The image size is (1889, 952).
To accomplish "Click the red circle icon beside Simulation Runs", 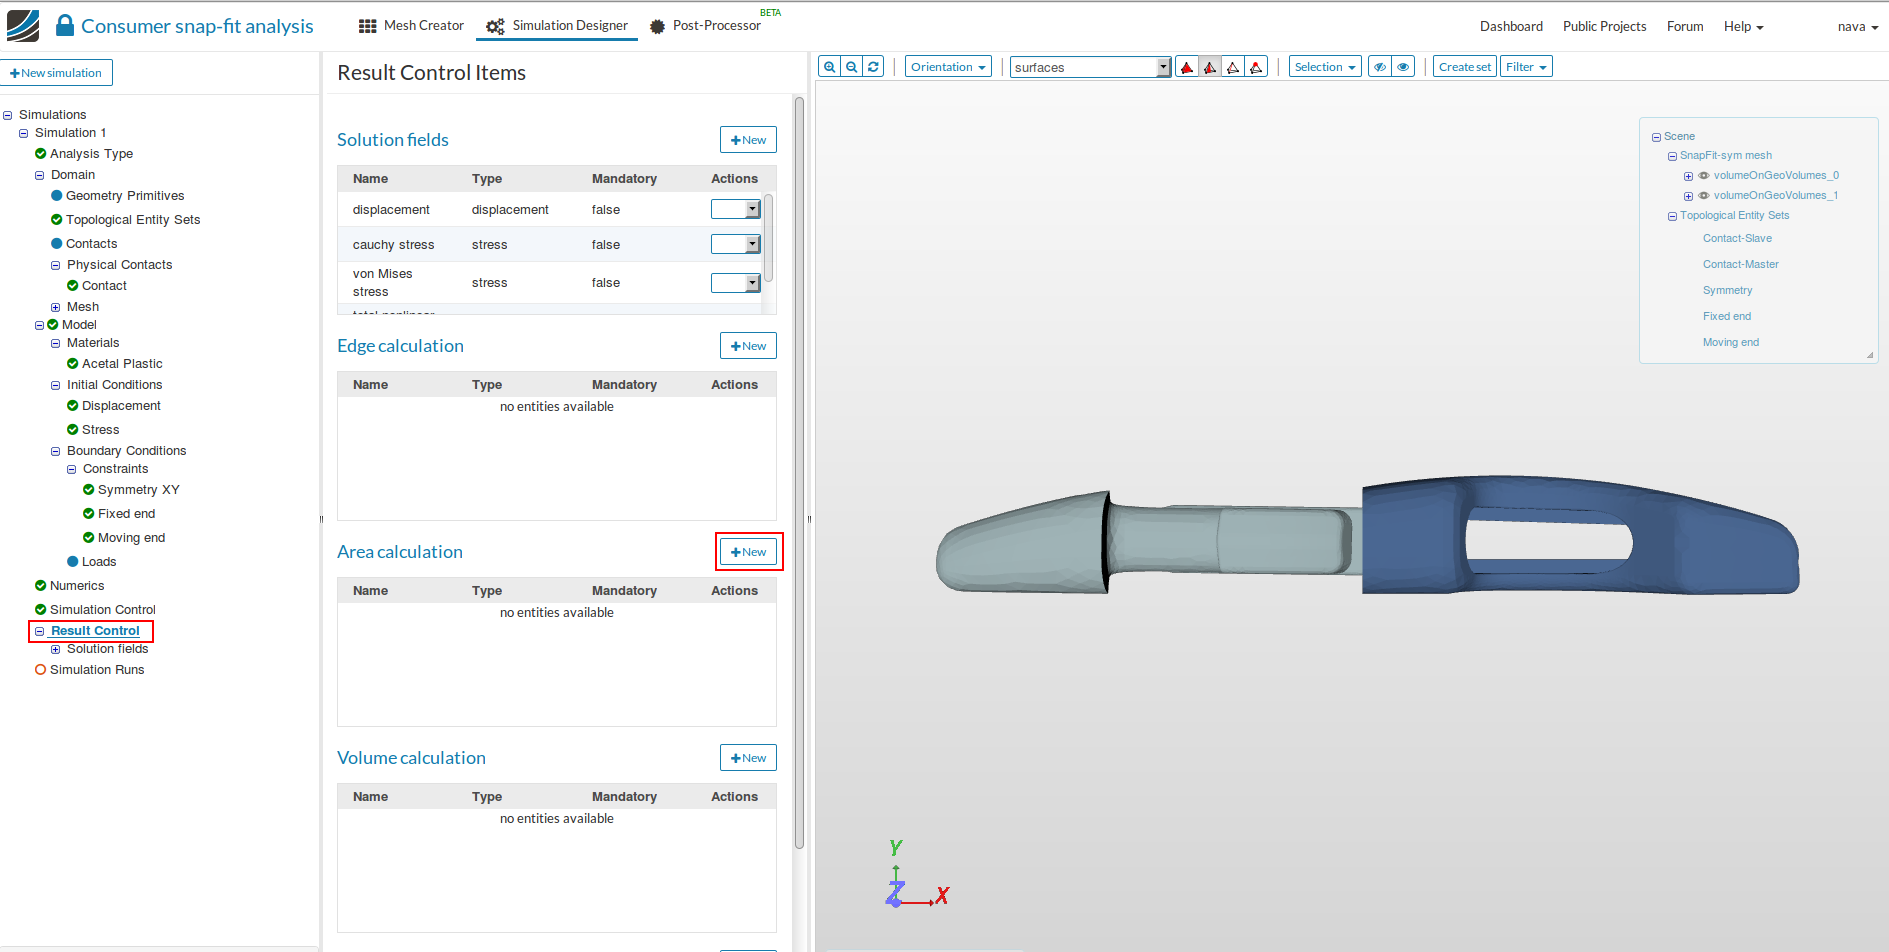I will click(41, 670).
